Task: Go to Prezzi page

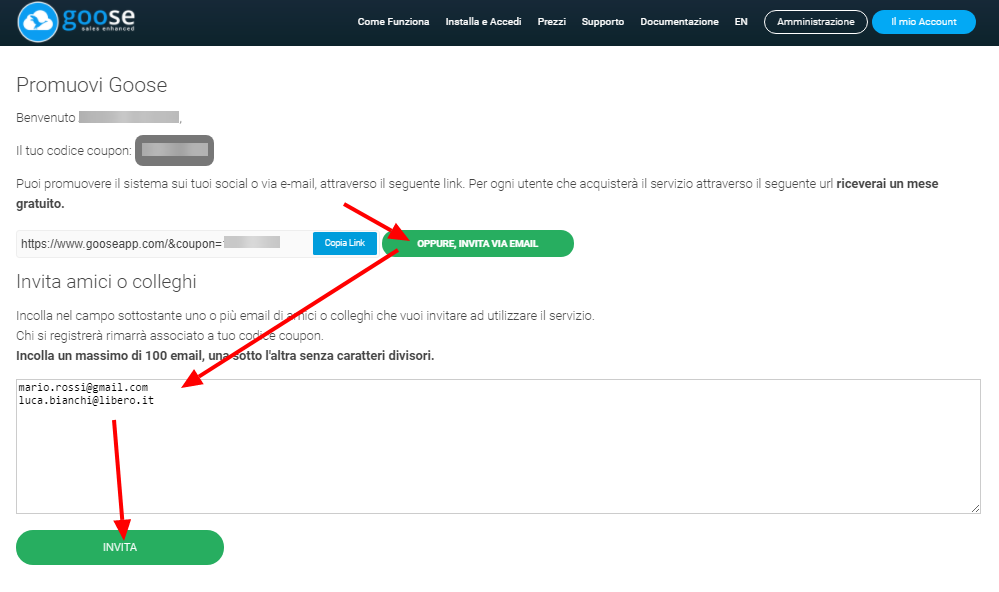Action: click(x=551, y=22)
